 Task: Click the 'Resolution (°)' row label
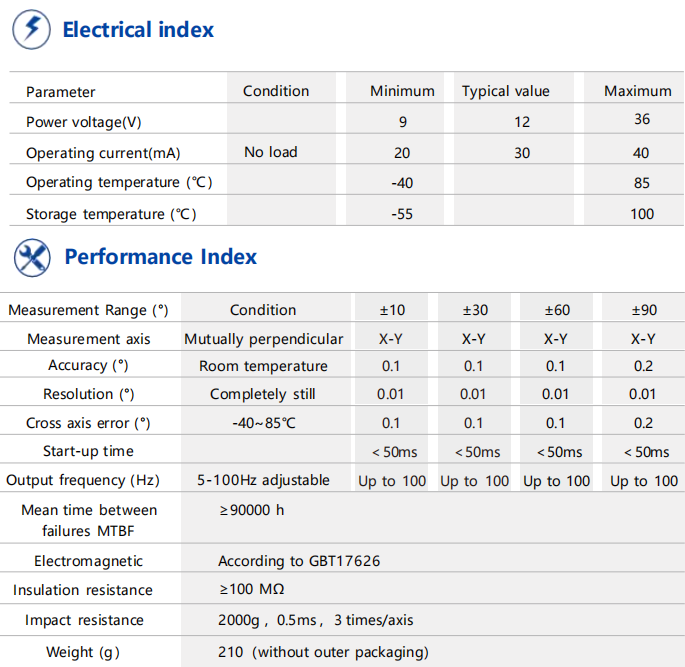point(89,394)
